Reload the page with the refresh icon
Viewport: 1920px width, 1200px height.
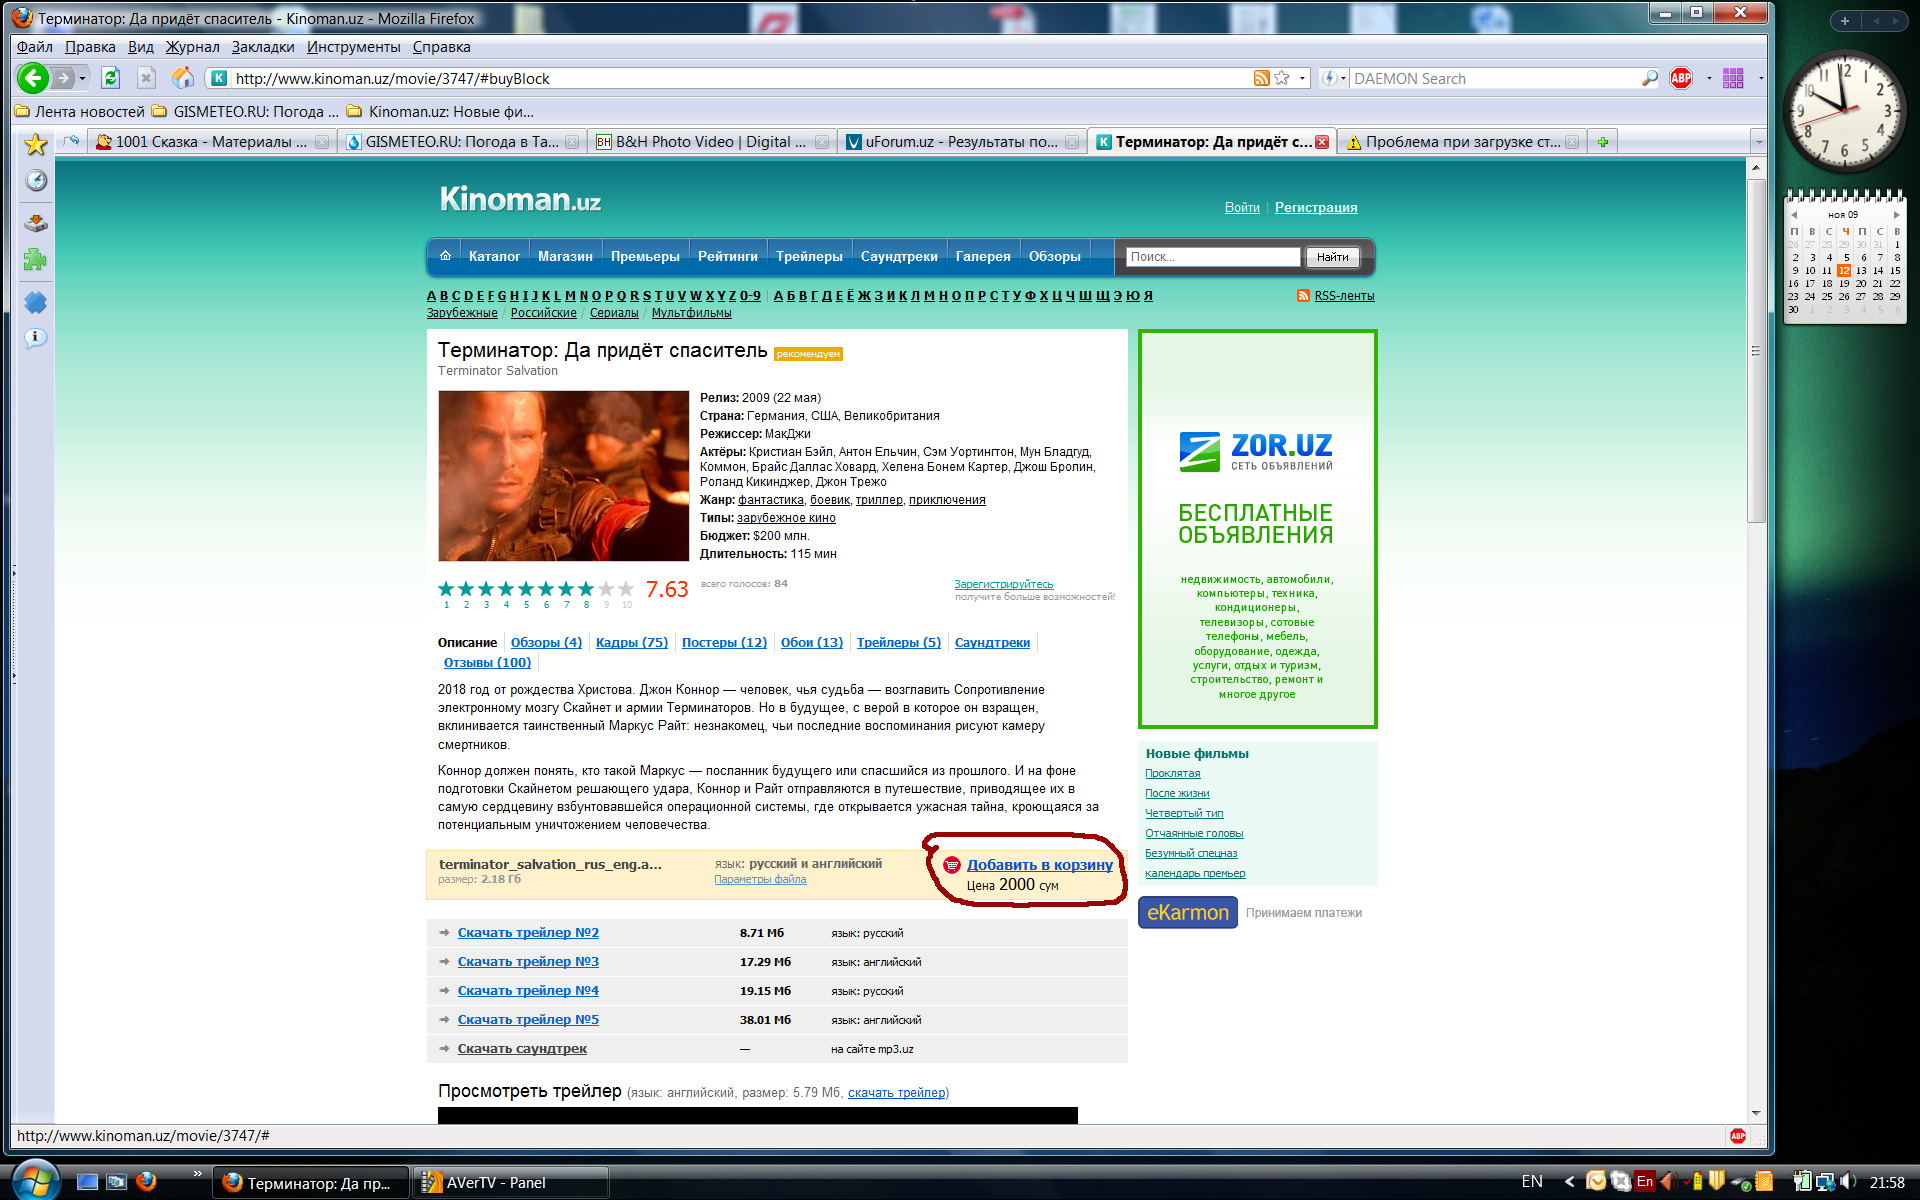pos(110,78)
